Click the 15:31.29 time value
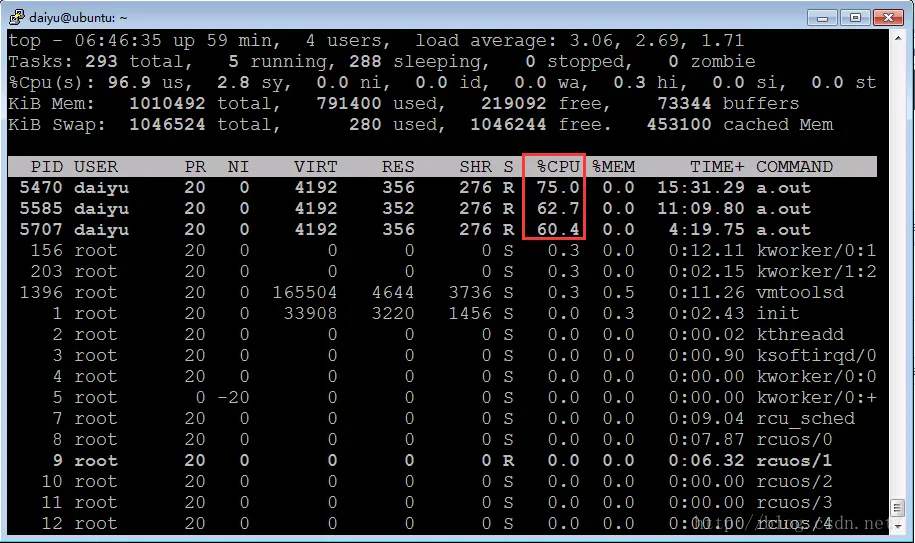915x543 pixels. (701, 188)
